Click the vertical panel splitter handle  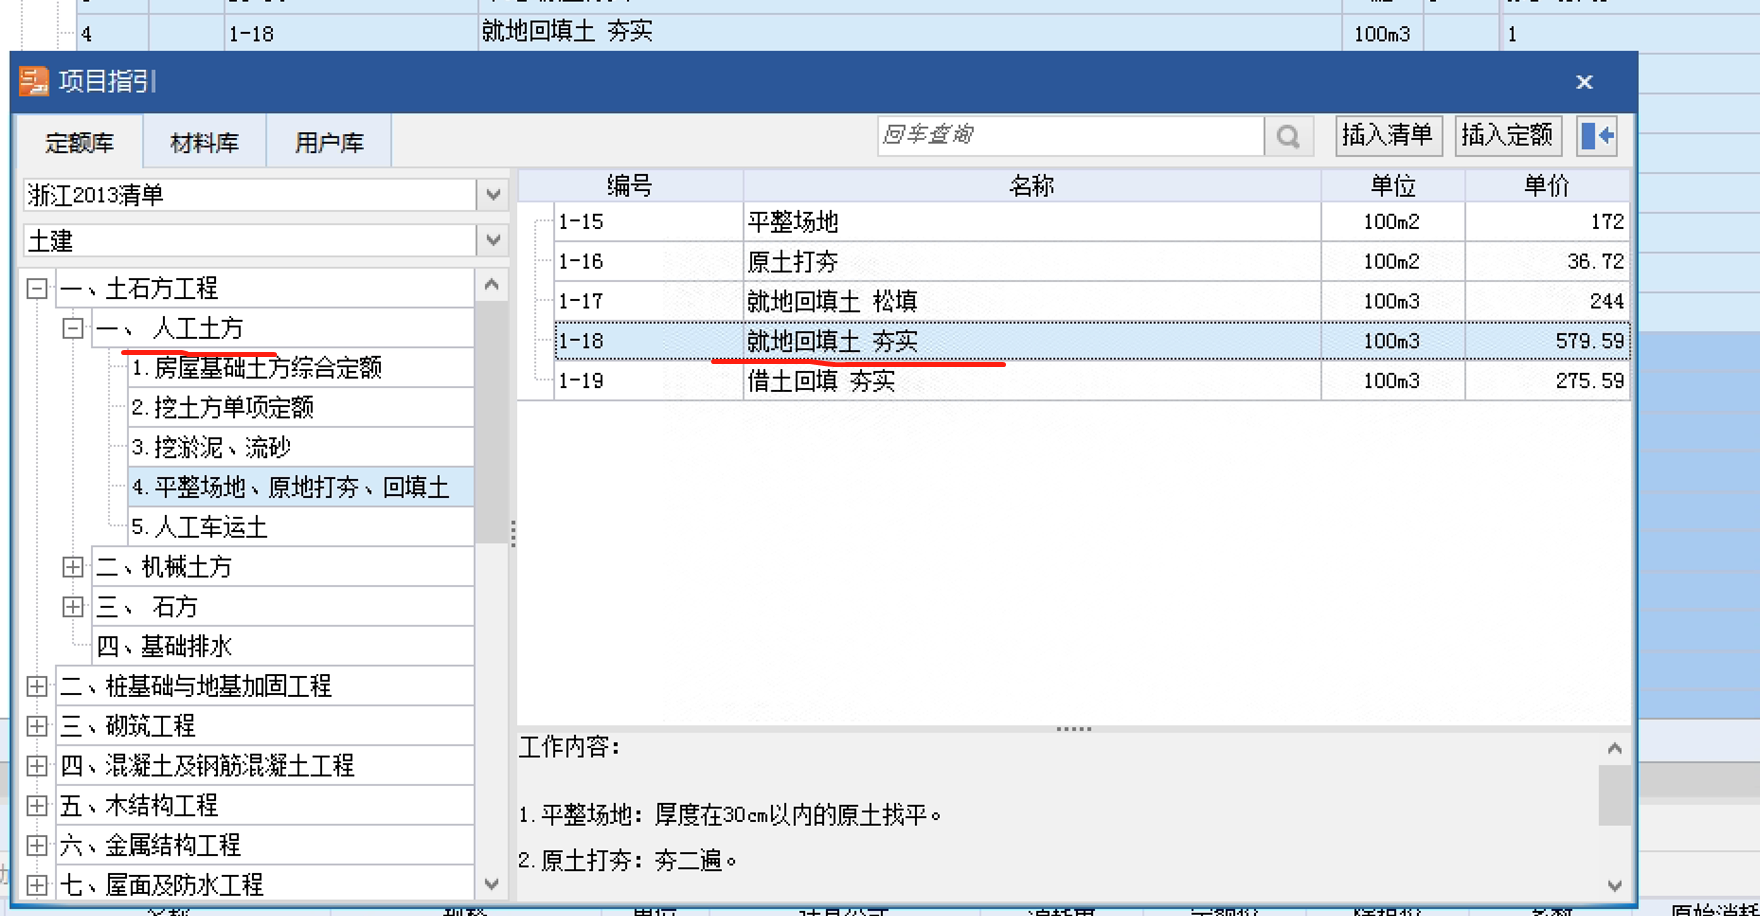point(513,534)
